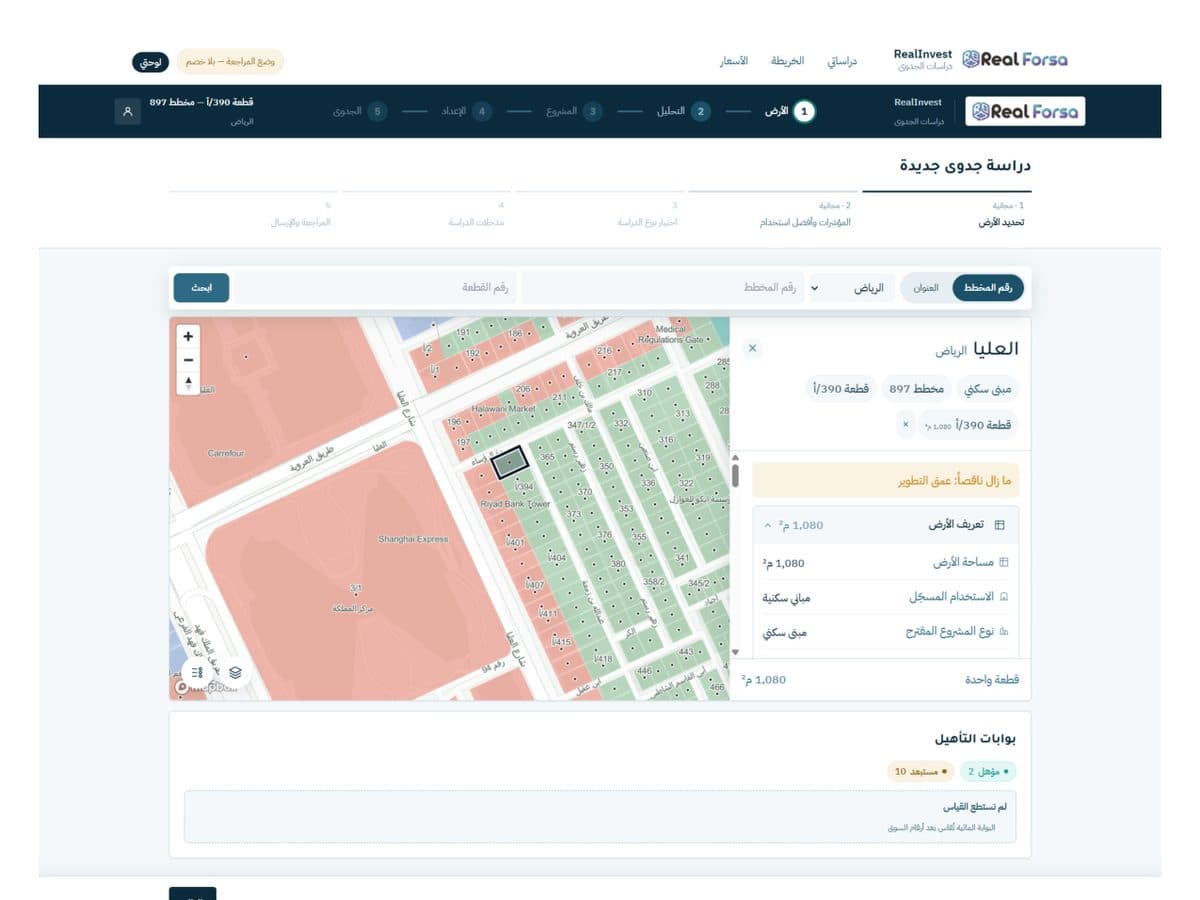Screen dimensions: 1200x900
Task: Click the رقم المخطط input field
Action: [662, 288]
